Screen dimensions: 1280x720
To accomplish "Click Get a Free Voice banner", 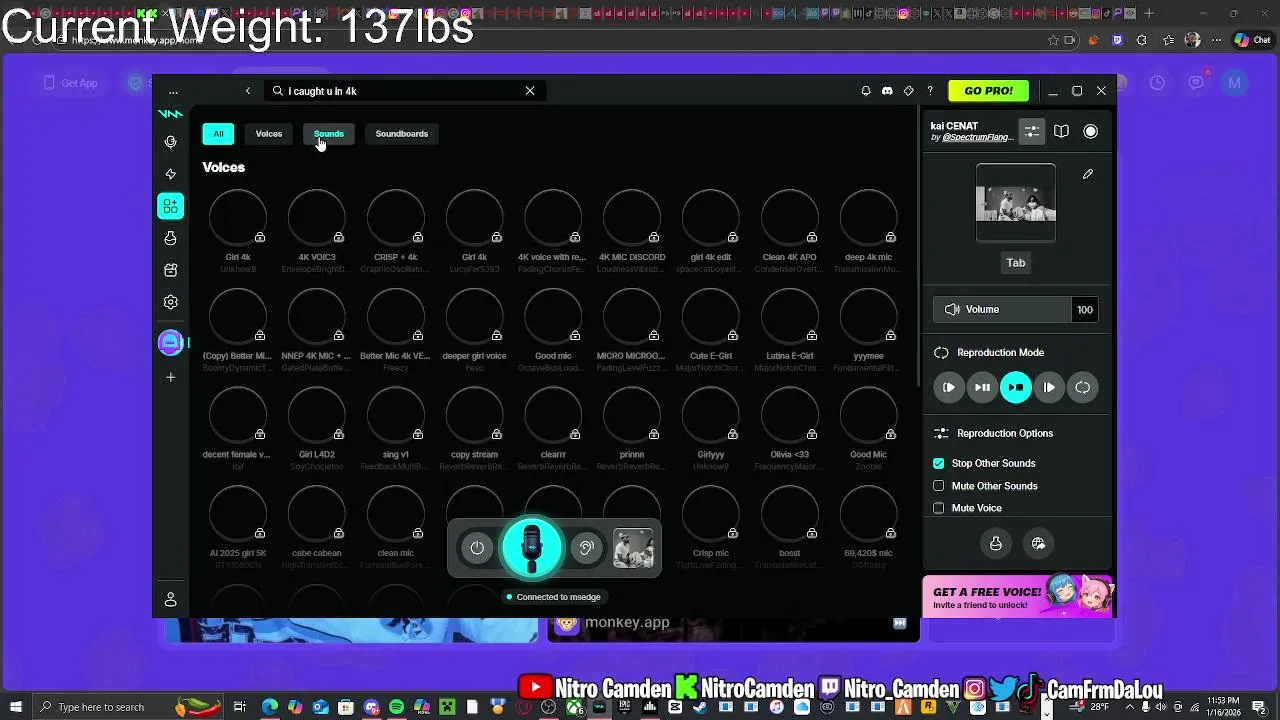I will [1018, 597].
